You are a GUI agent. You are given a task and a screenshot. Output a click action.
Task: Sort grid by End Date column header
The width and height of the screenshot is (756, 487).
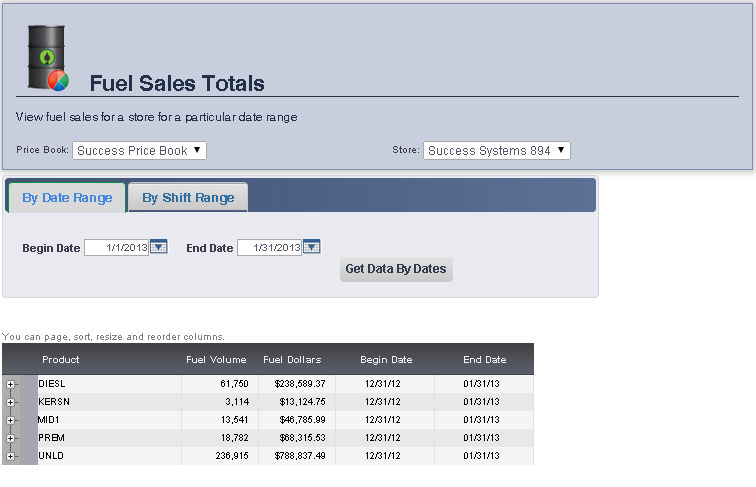point(484,360)
